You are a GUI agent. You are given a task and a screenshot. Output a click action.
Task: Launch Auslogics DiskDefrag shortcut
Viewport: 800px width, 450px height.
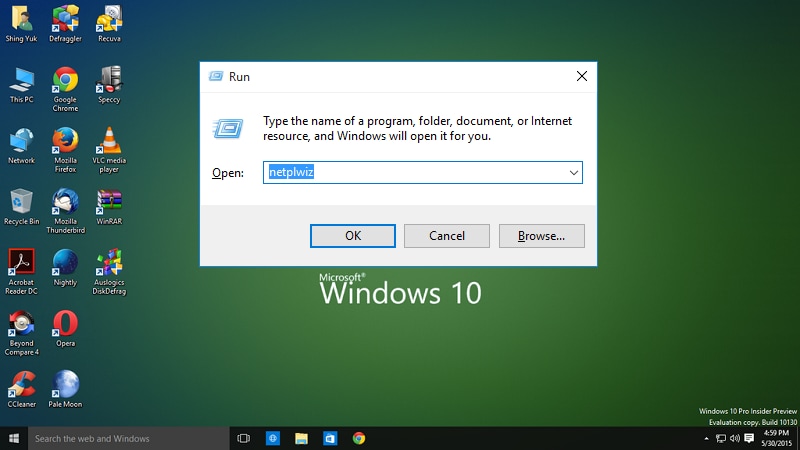point(109,272)
